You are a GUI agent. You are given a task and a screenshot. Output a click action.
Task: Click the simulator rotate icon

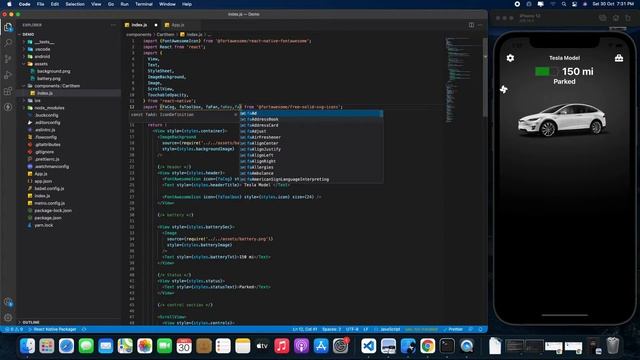click(x=628, y=18)
